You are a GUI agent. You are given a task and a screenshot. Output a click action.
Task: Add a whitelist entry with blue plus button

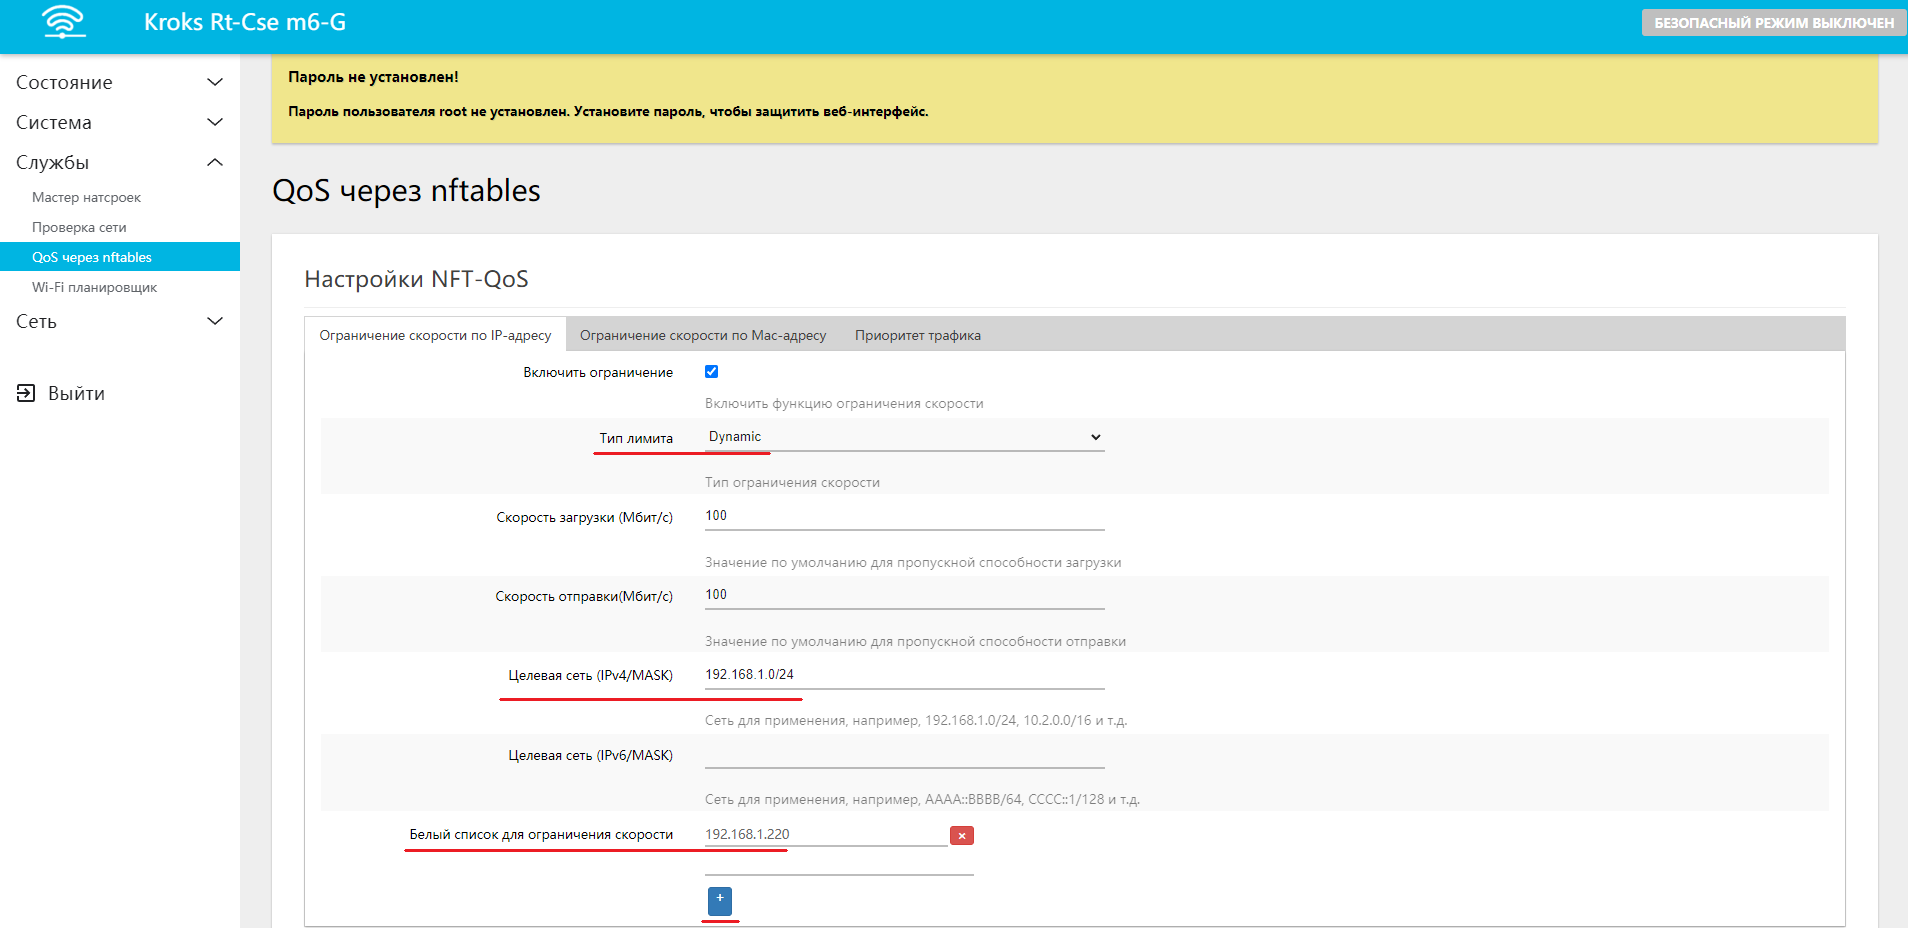[x=720, y=901]
